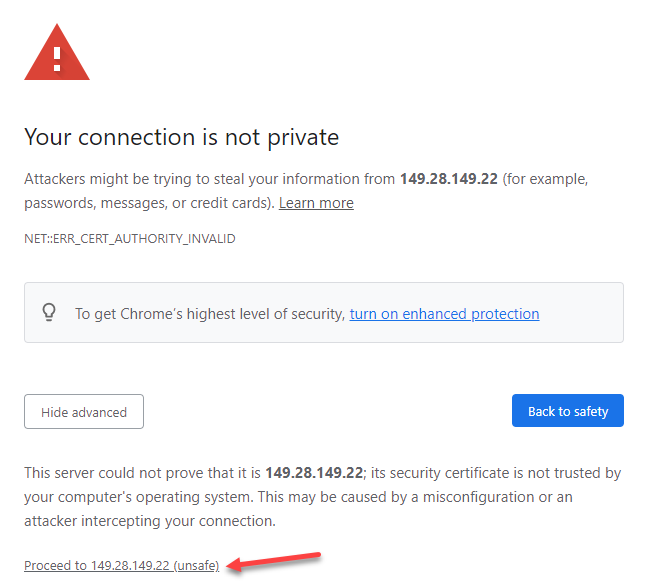
Task: Proceed to 149.28.149.22 (unsafe)
Action: pos(121,565)
